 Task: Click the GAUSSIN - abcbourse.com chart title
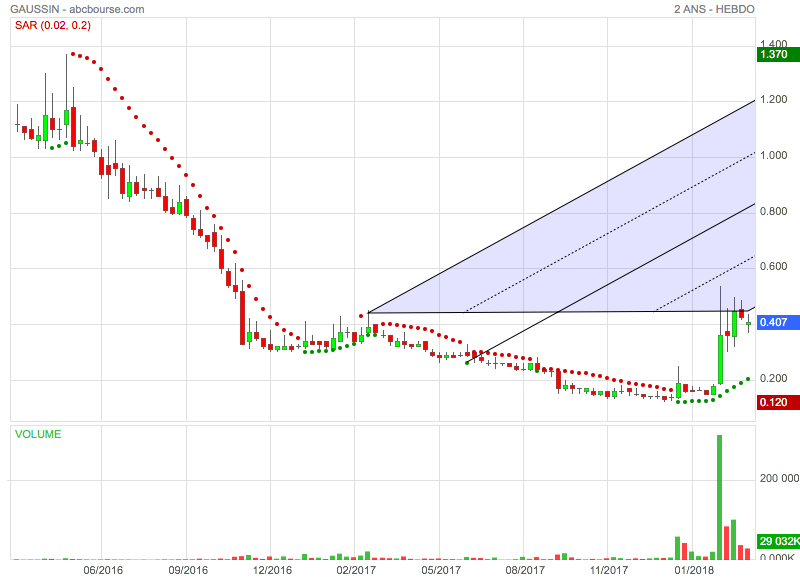point(77,9)
